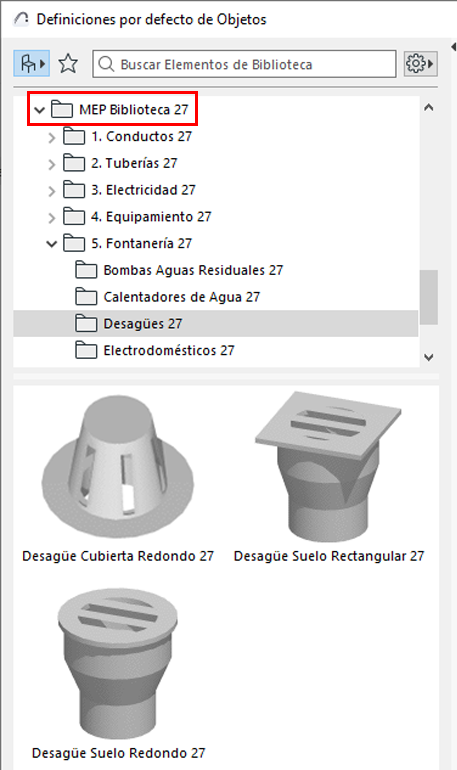The image size is (457, 770).
Task: Expand the 2. Tuberías 27 folder
Action: point(52,164)
